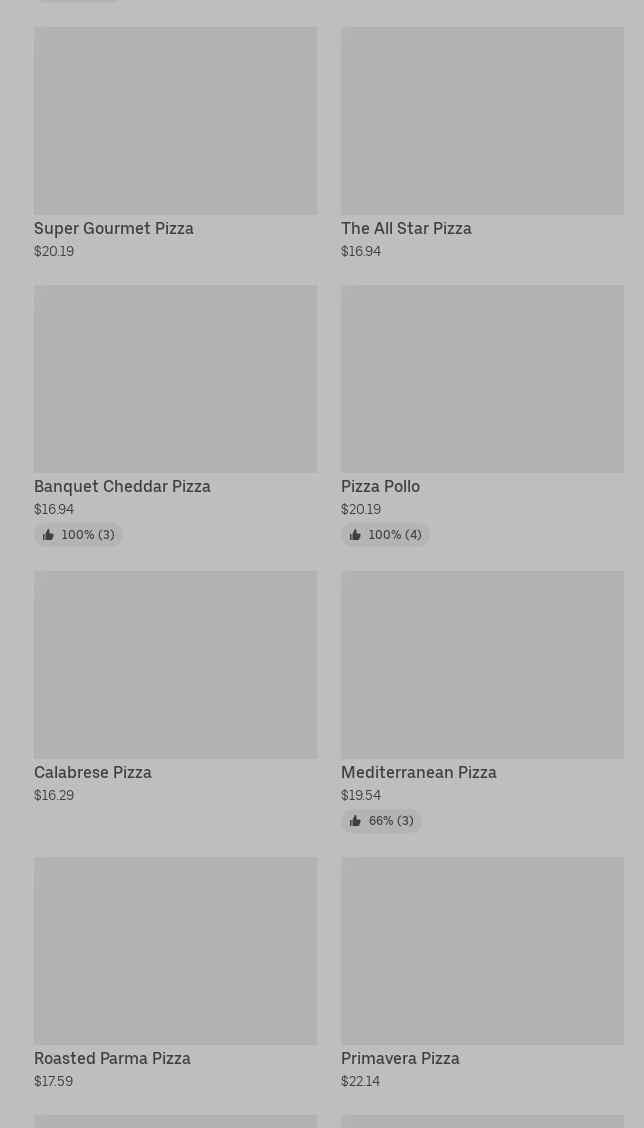
Task: Click the 100% (3) rating badge
Action: coord(78,535)
